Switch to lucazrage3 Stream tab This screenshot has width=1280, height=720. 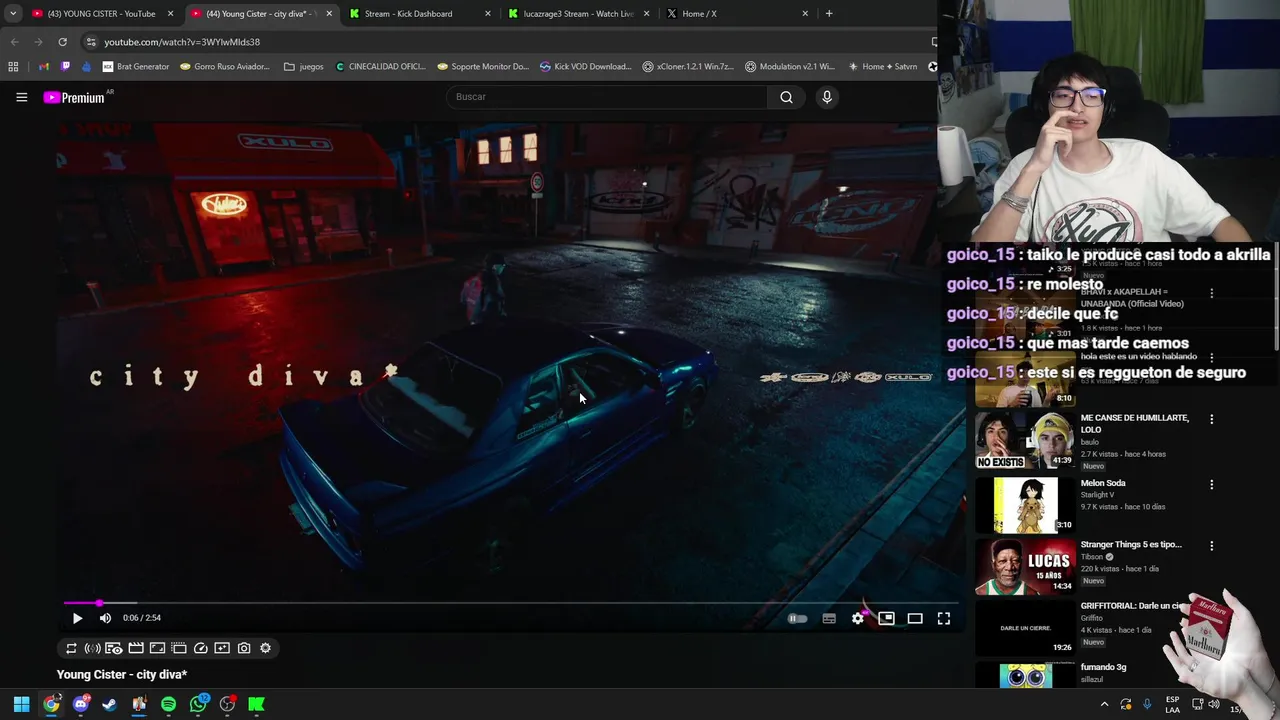tap(579, 14)
